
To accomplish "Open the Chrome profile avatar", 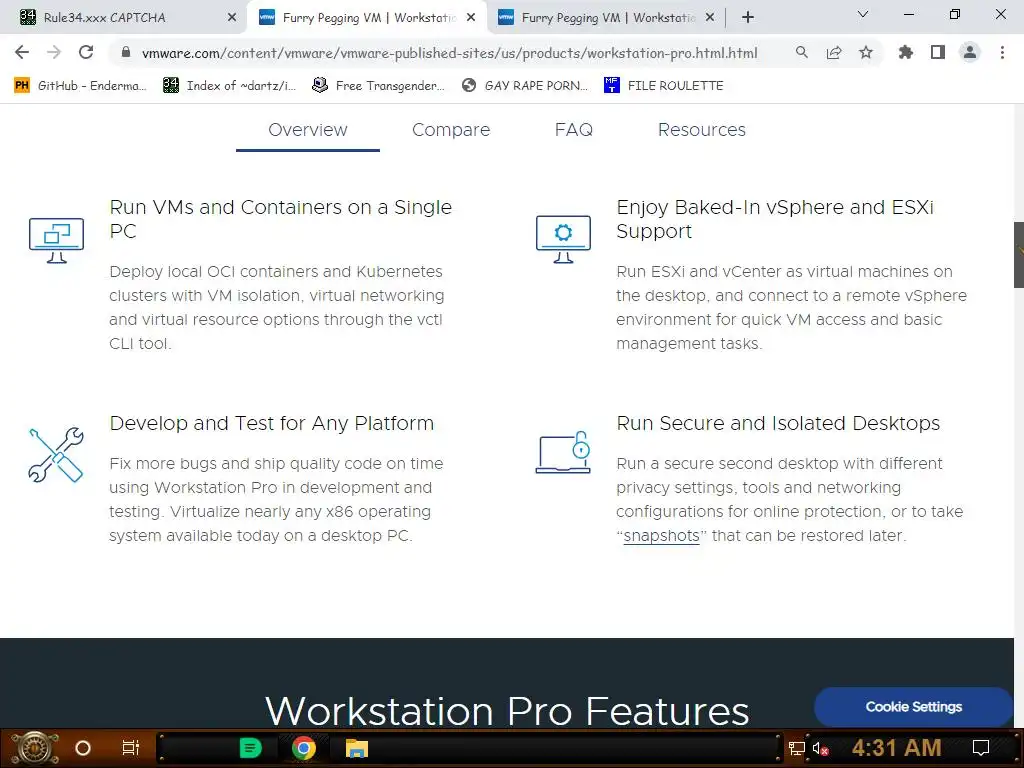I will 970,52.
